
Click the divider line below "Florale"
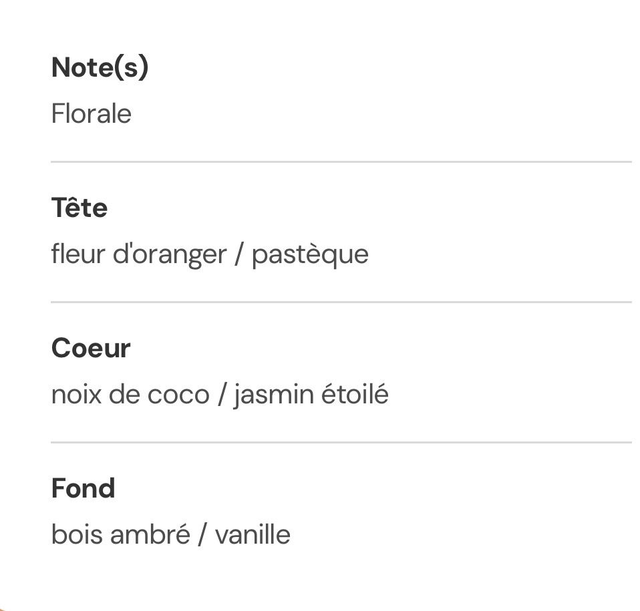pyautogui.click(x=340, y=161)
